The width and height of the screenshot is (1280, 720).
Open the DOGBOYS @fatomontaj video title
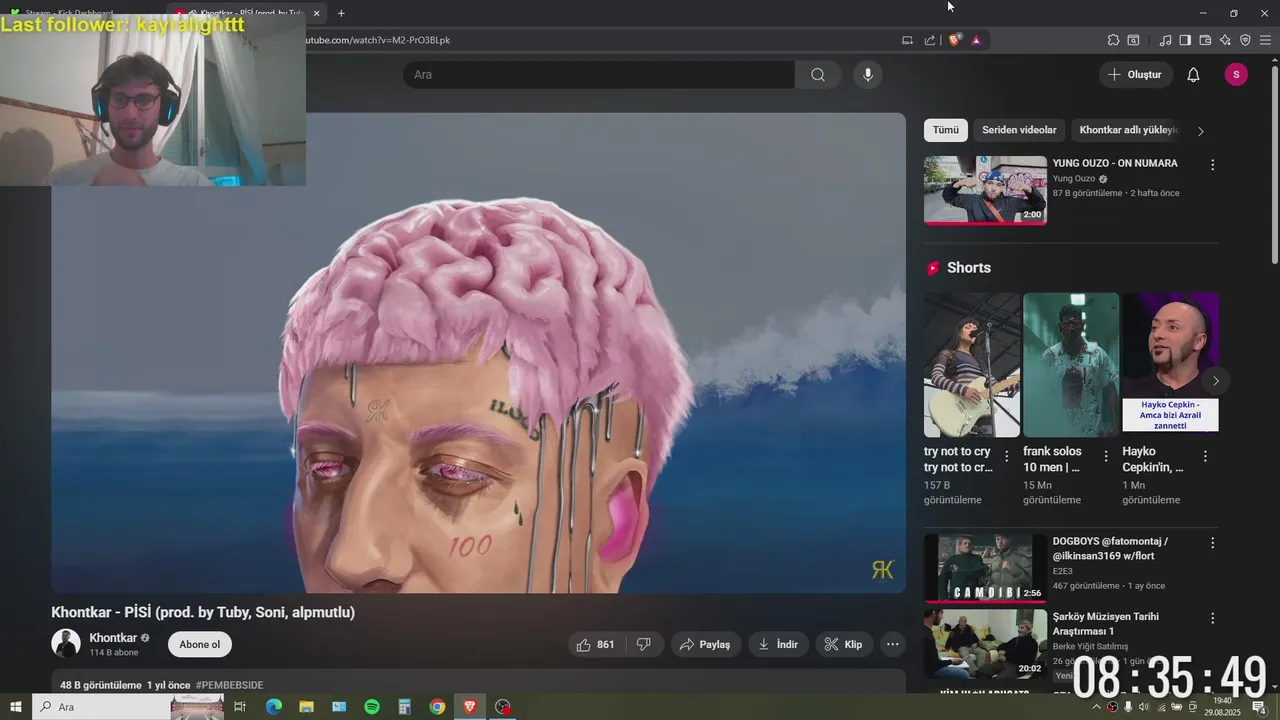[x=1110, y=548]
